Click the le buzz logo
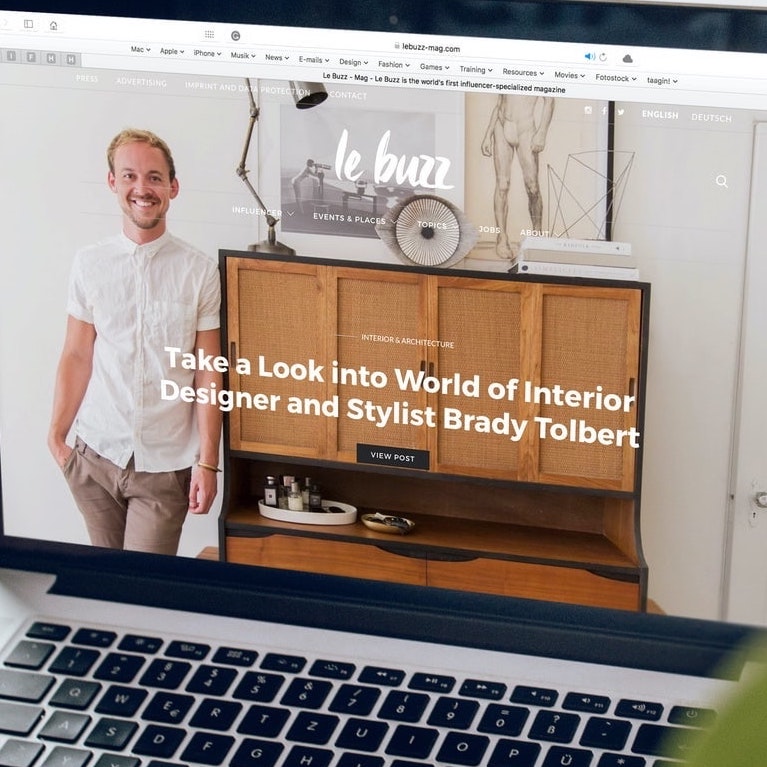Image resolution: width=767 pixels, height=767 pixels. tap(391, 160)
